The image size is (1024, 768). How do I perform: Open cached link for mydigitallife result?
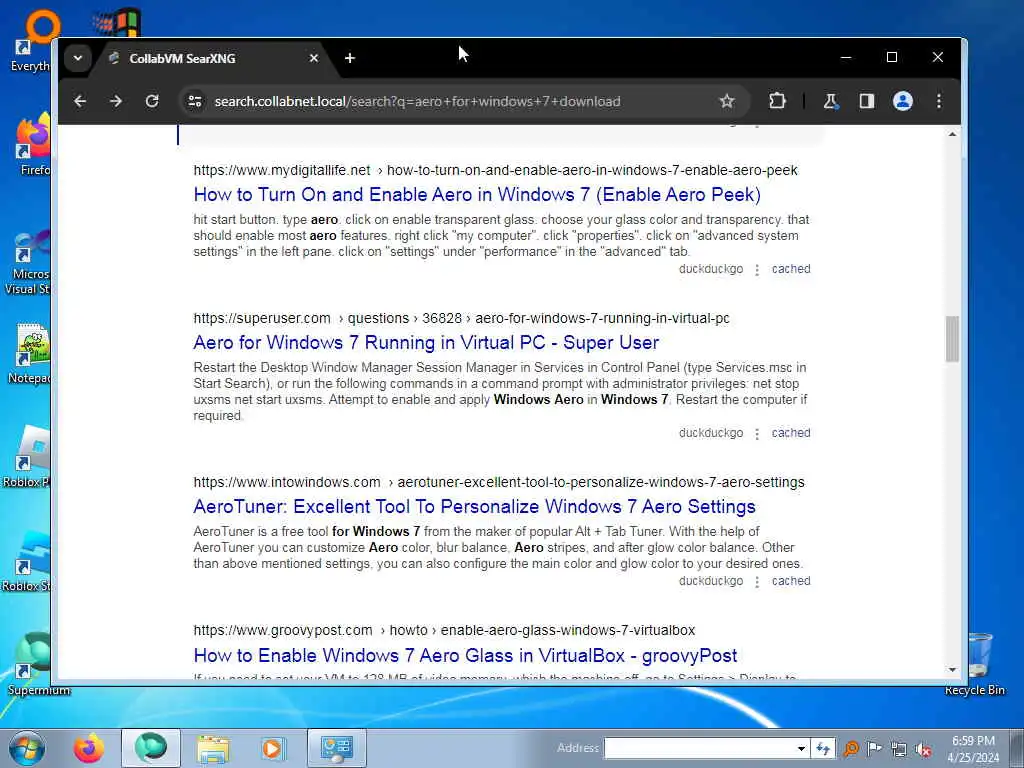click(x=791, y=269)
